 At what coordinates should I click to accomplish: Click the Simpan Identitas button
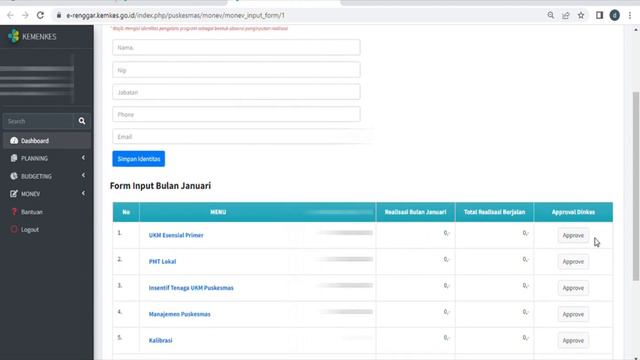[139, 159]
